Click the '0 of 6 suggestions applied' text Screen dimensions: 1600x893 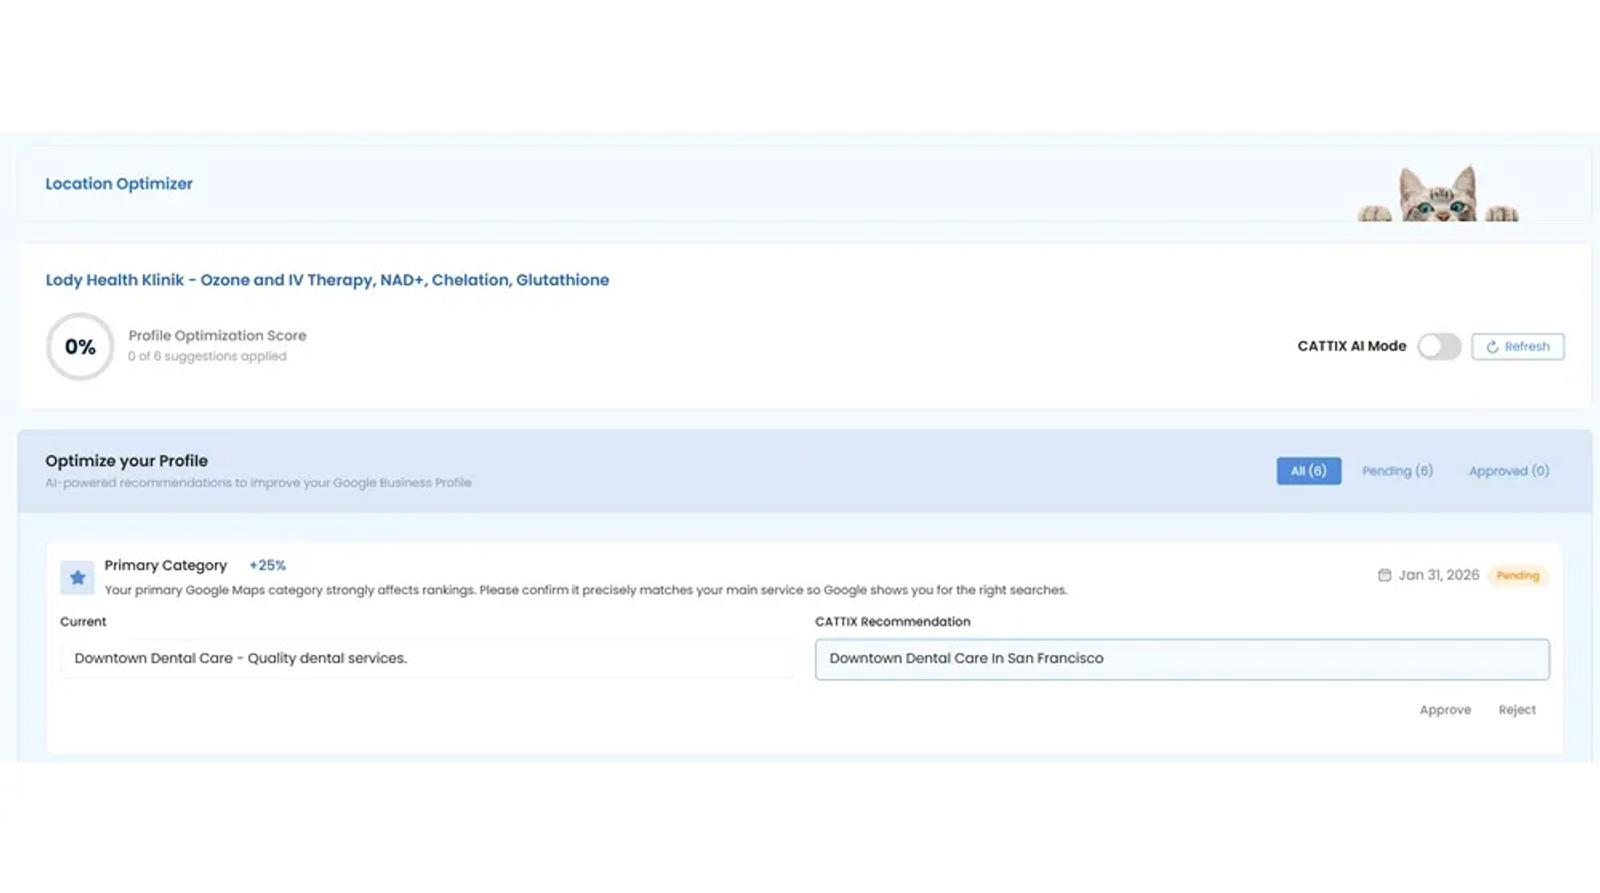[x=207, y=356]
